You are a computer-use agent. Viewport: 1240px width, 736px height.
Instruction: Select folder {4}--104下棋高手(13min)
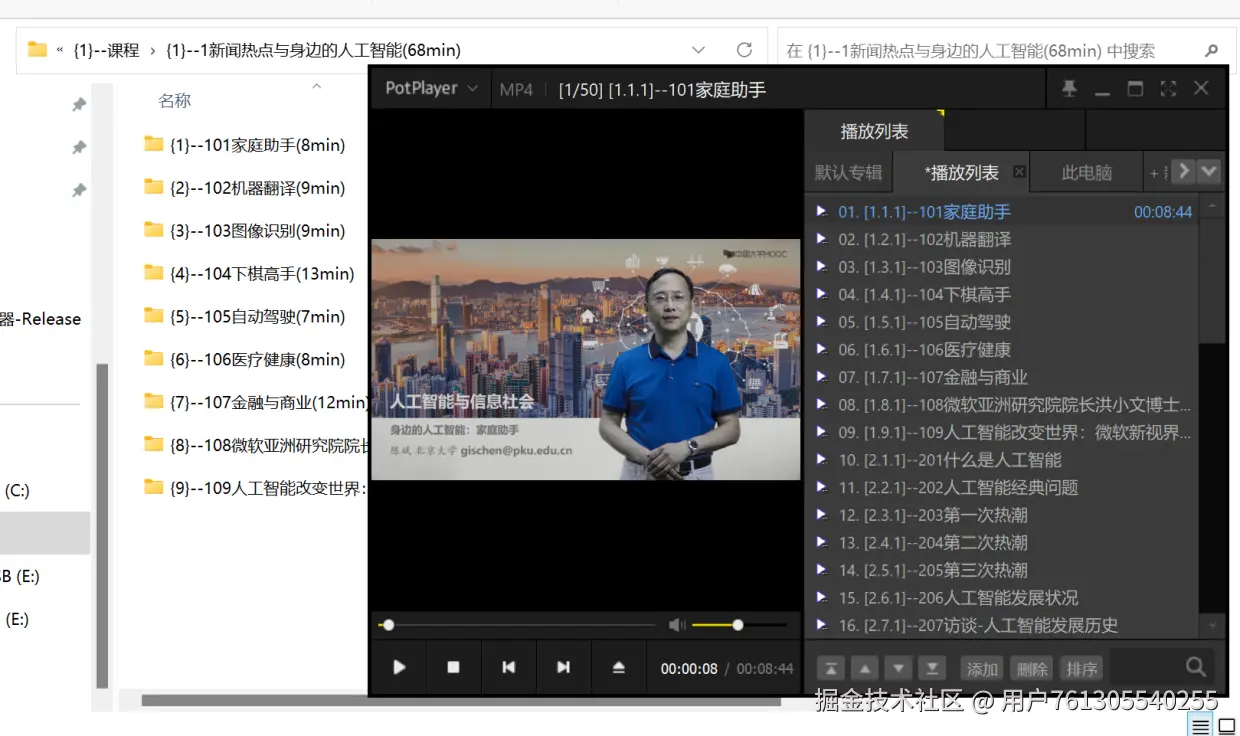(x=250, y=274)
